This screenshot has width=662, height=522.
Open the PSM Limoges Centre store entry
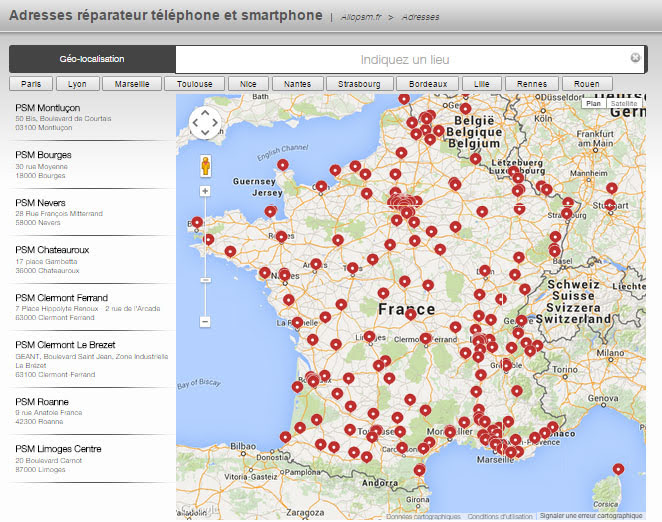(x=92, y=459)
